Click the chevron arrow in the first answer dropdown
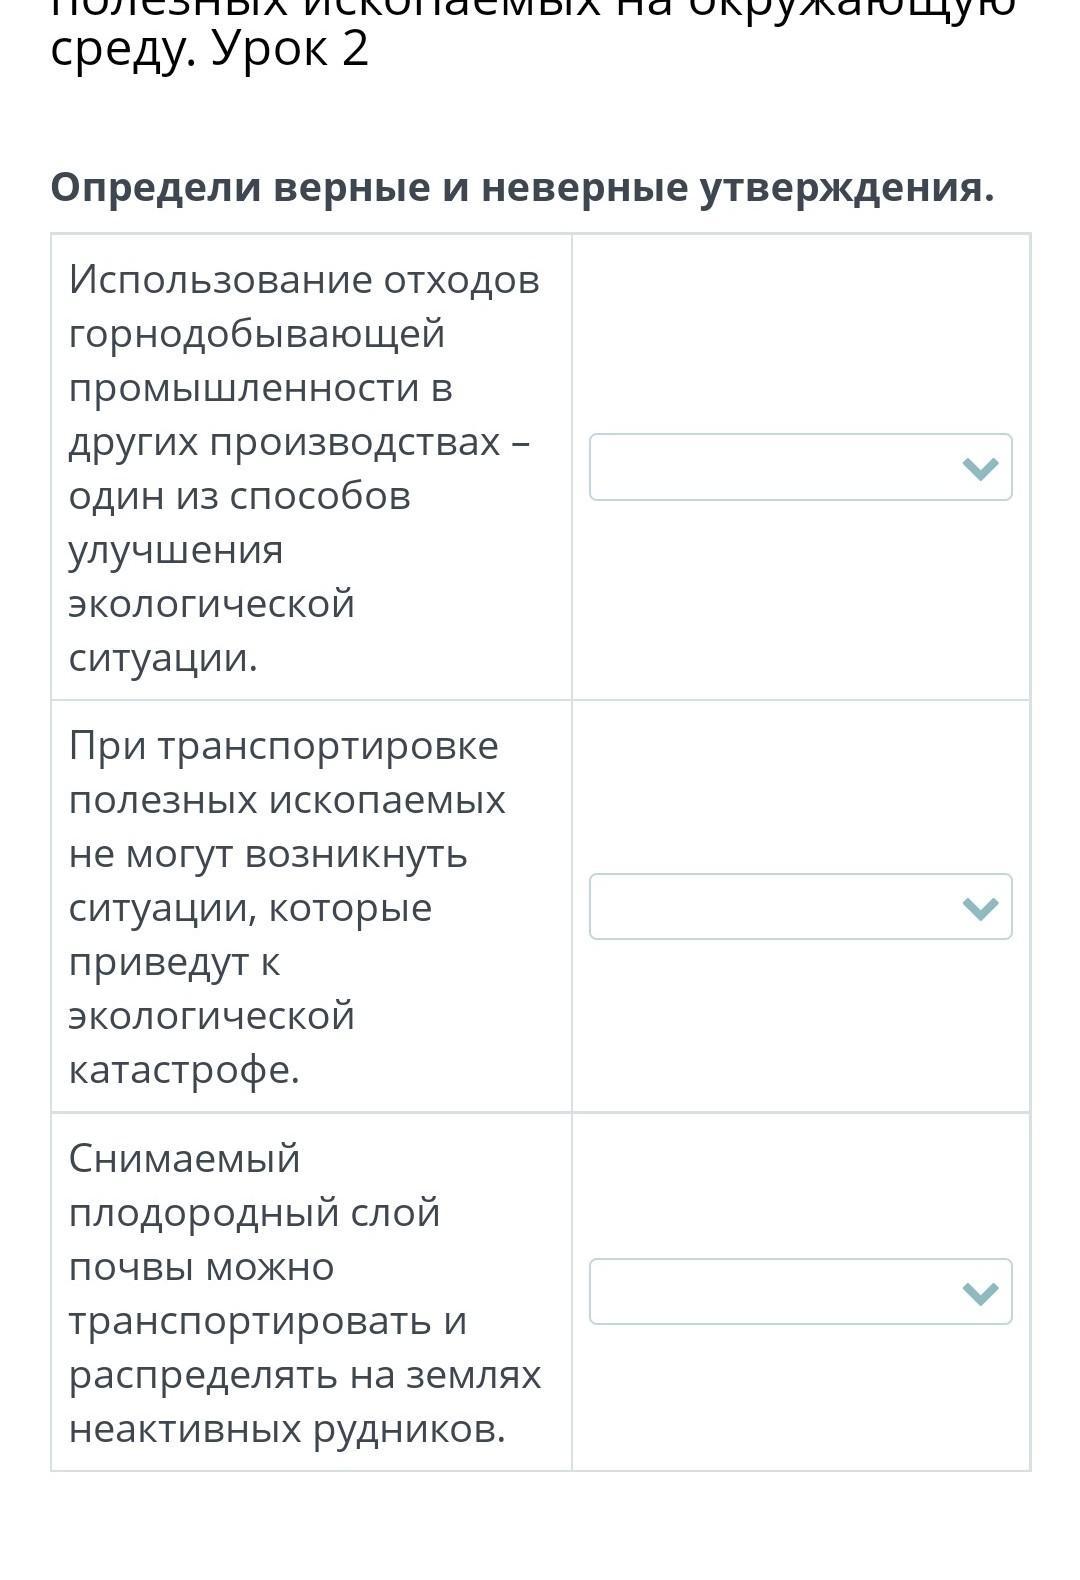Image resolution: width=1080 pixels, height=1580 pixels. [x=980, y=468]
